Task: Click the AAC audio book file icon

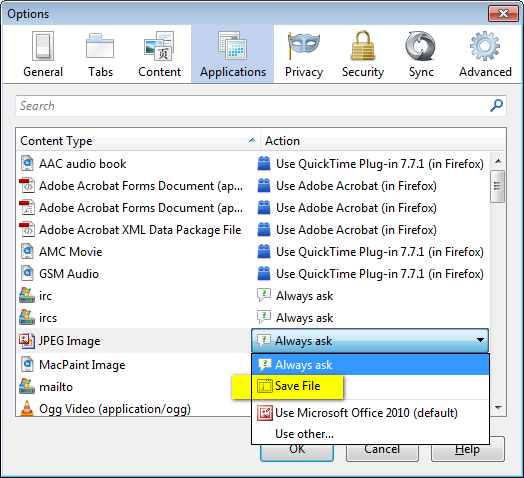Action: point(27,164)
